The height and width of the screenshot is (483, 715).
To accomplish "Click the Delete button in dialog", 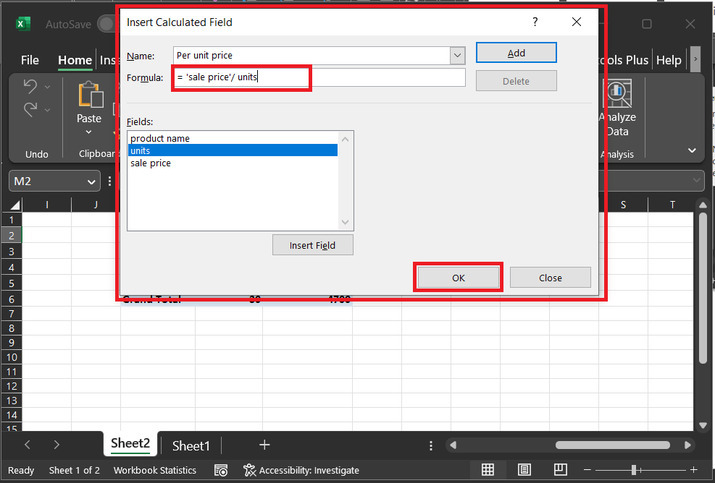I will [516, 81].
